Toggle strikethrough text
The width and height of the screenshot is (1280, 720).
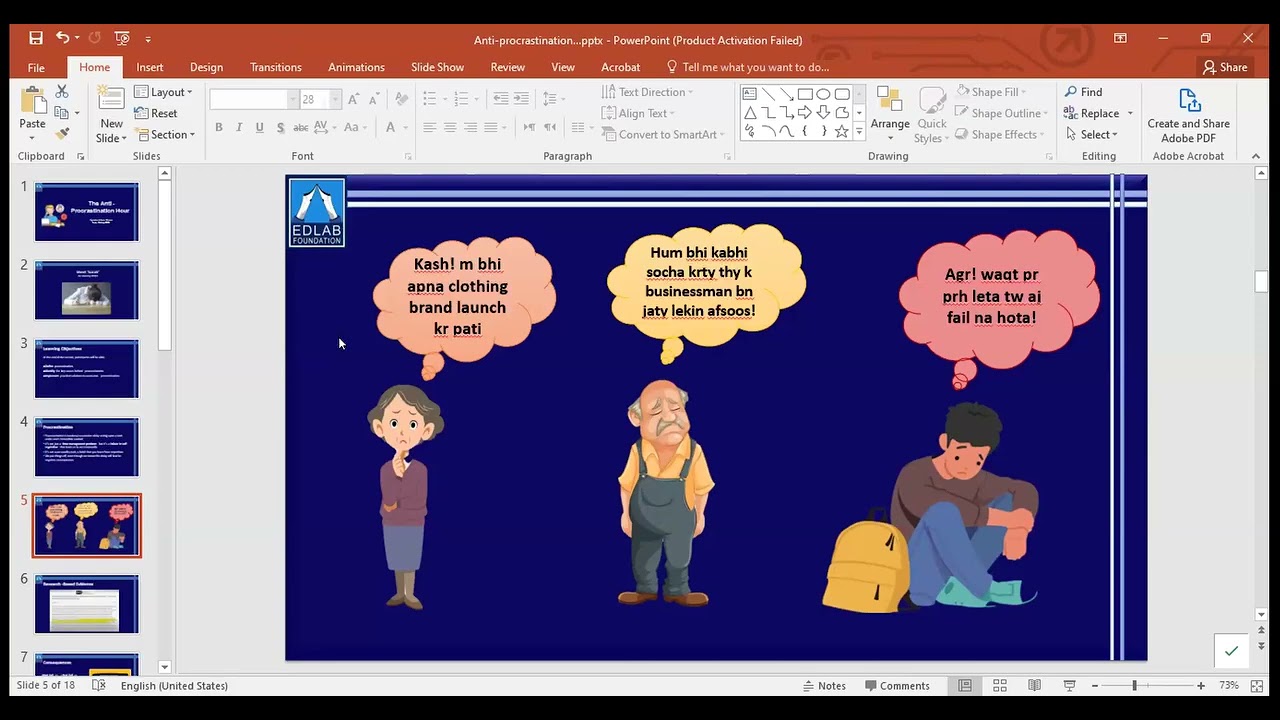[x=300, y=127]
